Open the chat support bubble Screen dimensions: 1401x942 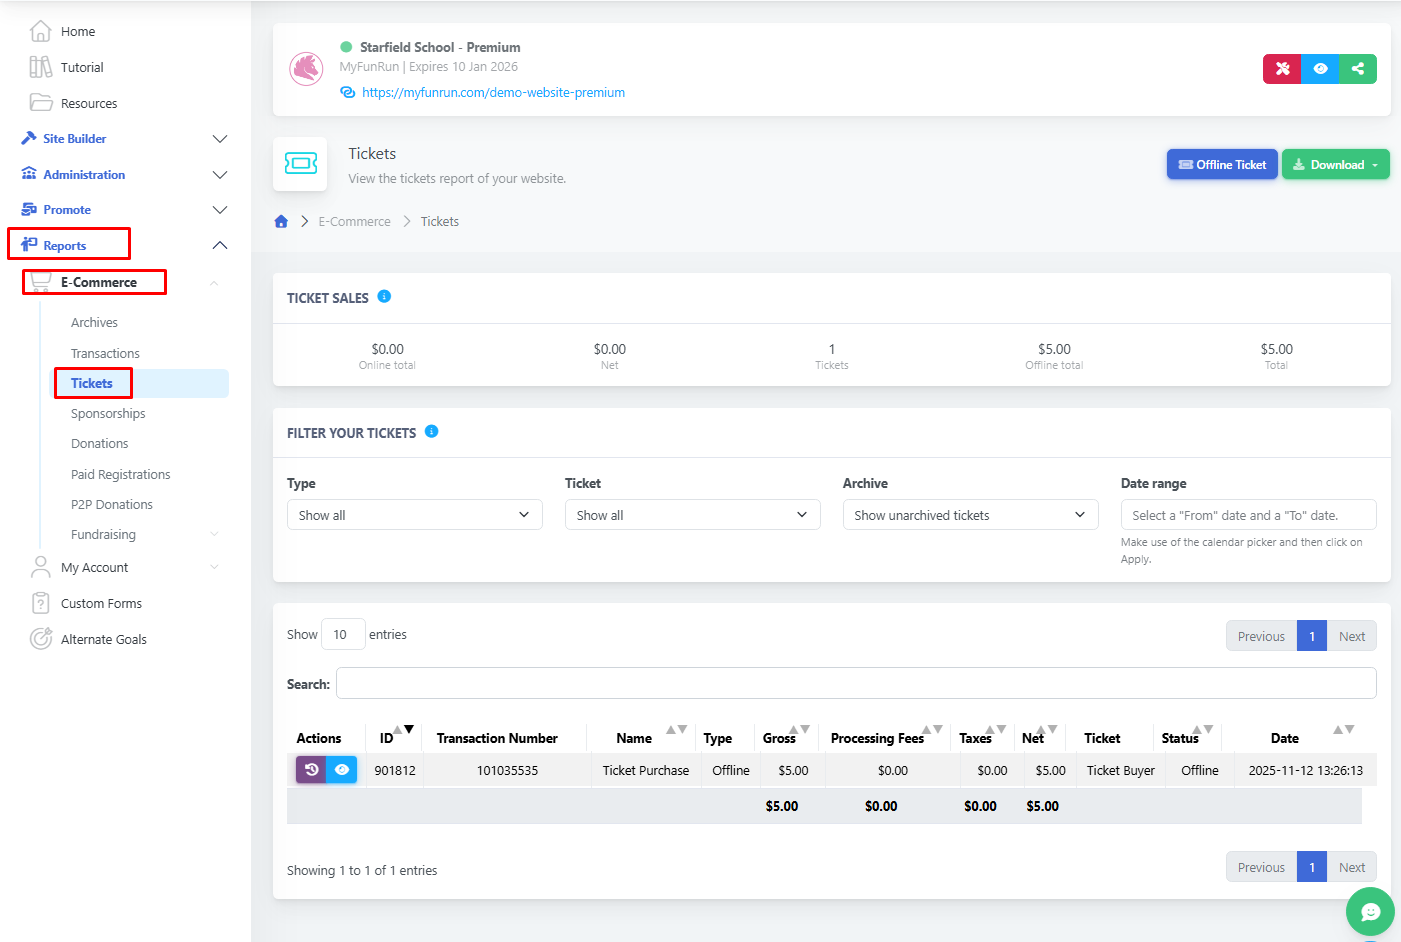pyautogui.click(x=1369, y=911)
